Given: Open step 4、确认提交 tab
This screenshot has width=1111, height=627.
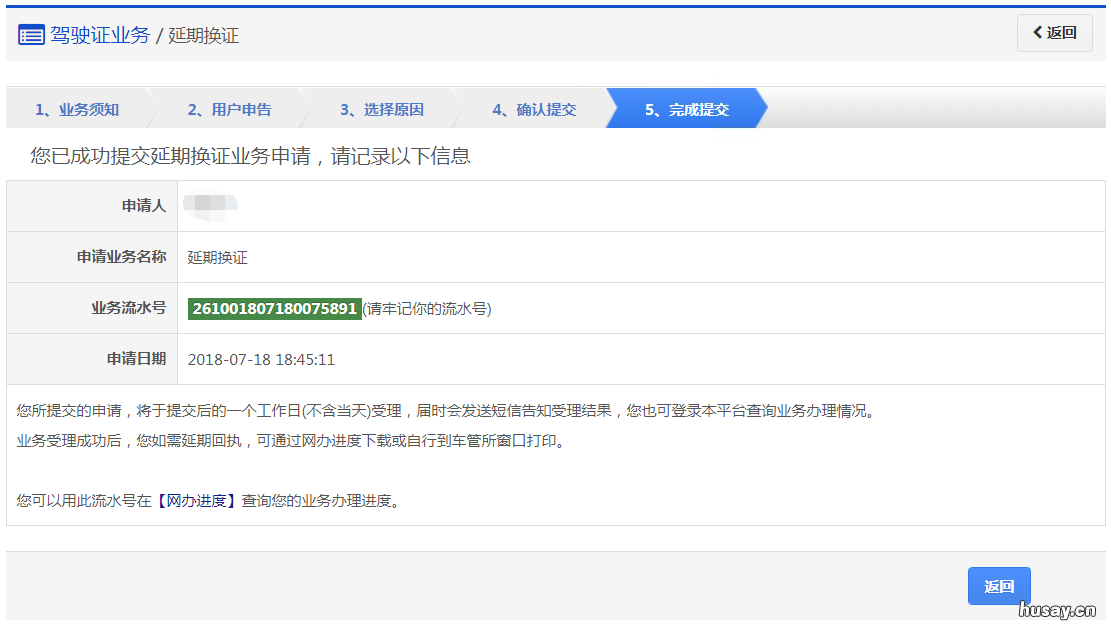Looking at the screenshot, I should [x=533, y=109].
